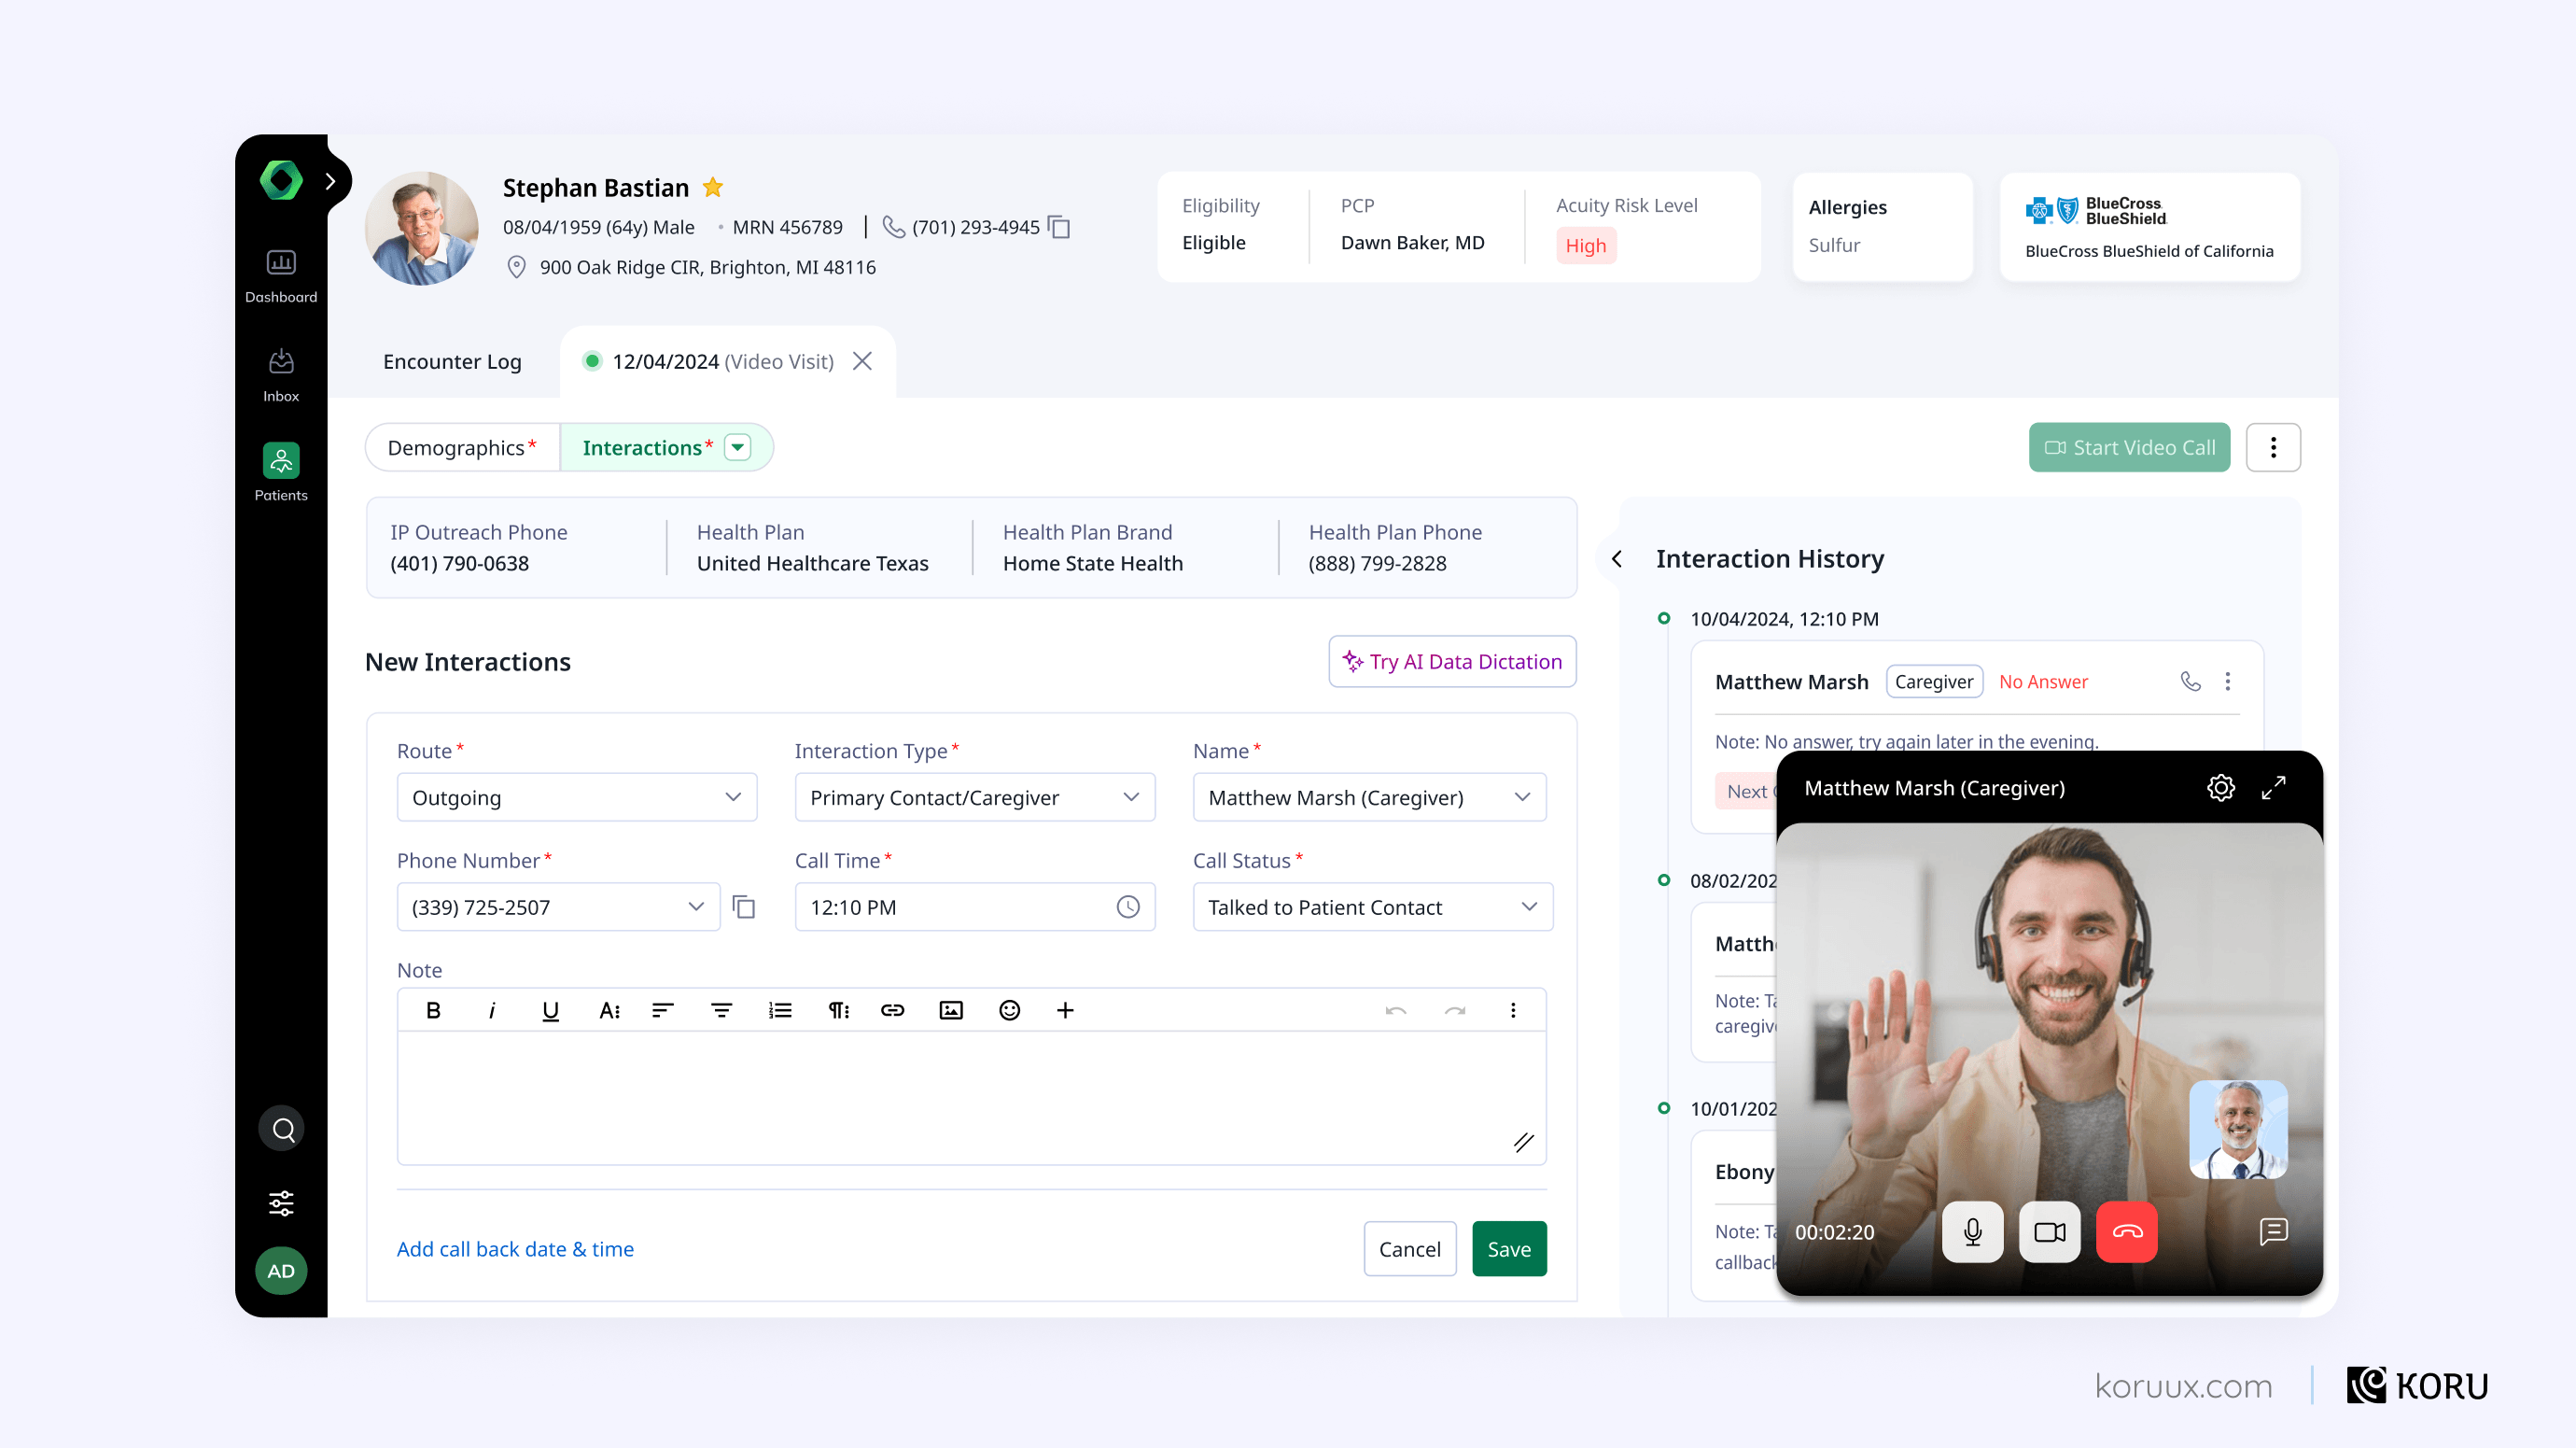End the video call with Matthew Marsh
The width and height of the screenshot is (2576, 1448).
click(x=2127, y=1231)
